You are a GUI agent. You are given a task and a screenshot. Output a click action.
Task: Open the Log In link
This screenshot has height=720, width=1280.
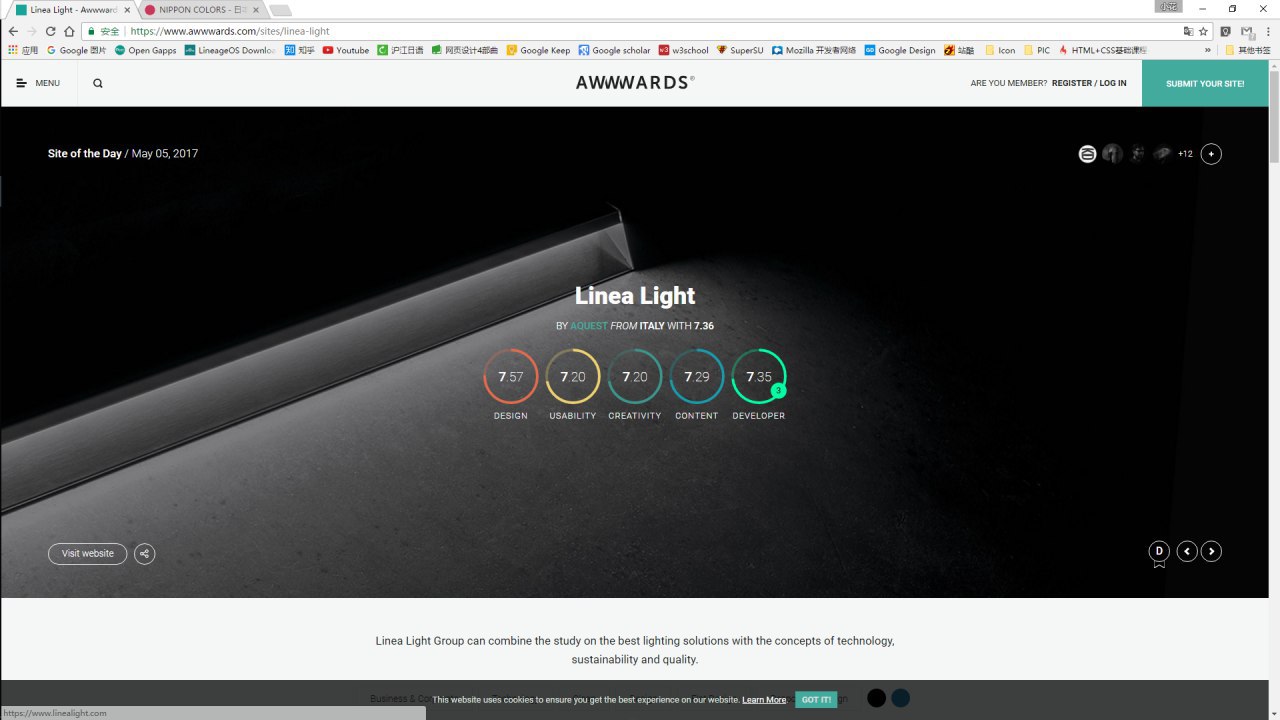click(1113, 83)
